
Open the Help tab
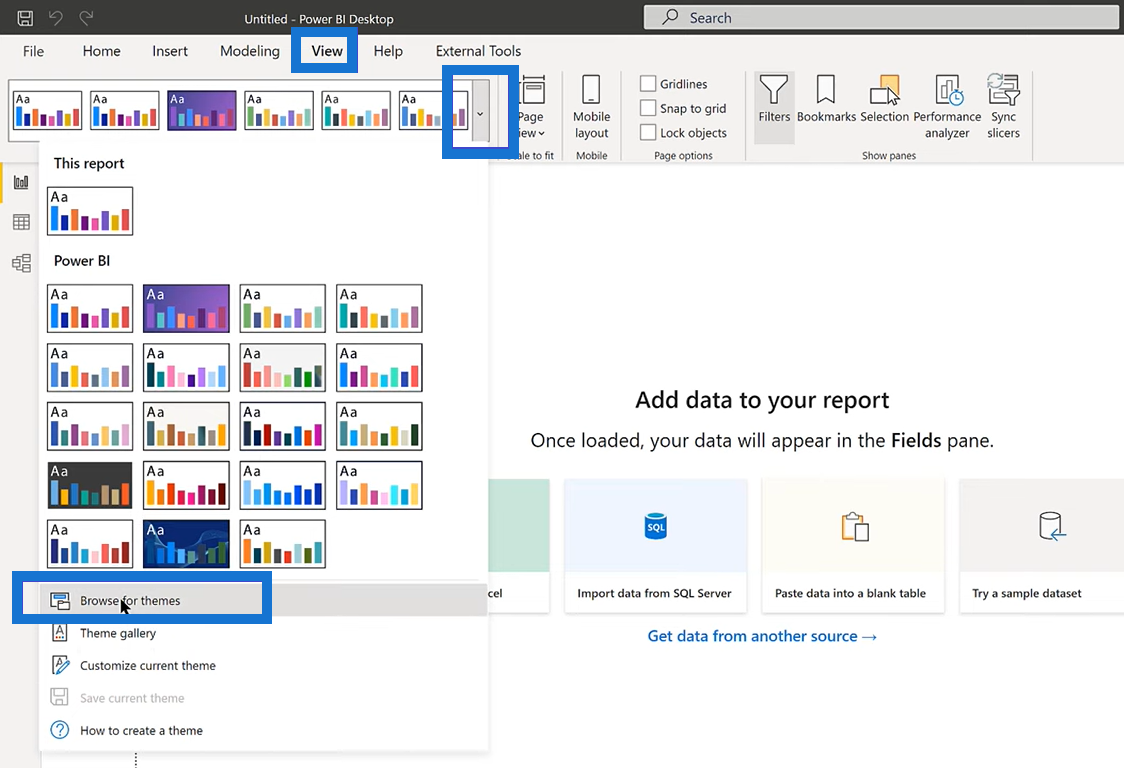pos(388,51)
